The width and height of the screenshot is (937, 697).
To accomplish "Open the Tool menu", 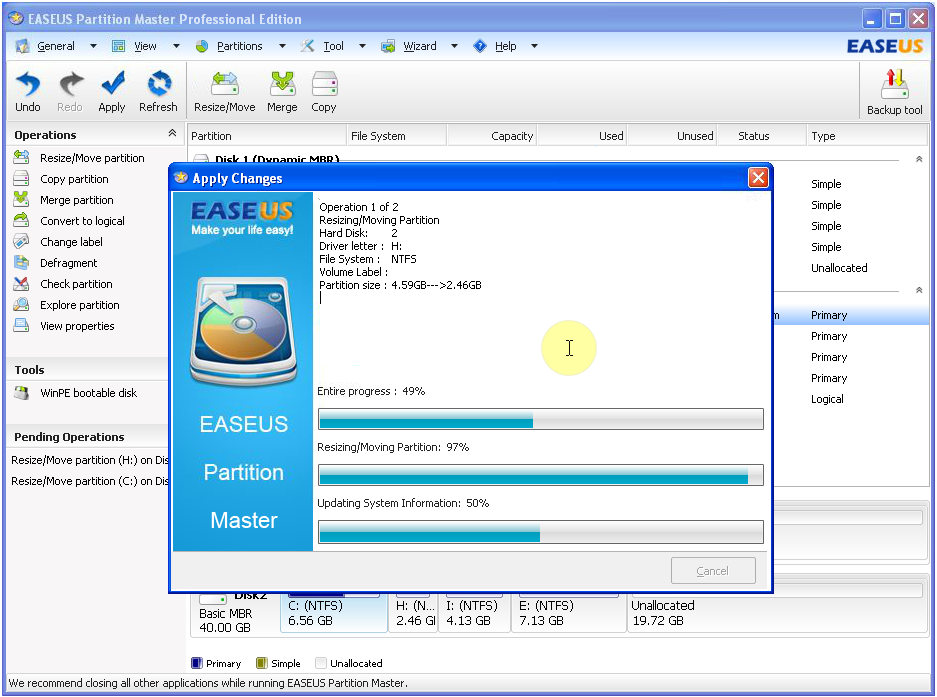I will (333, 46).
